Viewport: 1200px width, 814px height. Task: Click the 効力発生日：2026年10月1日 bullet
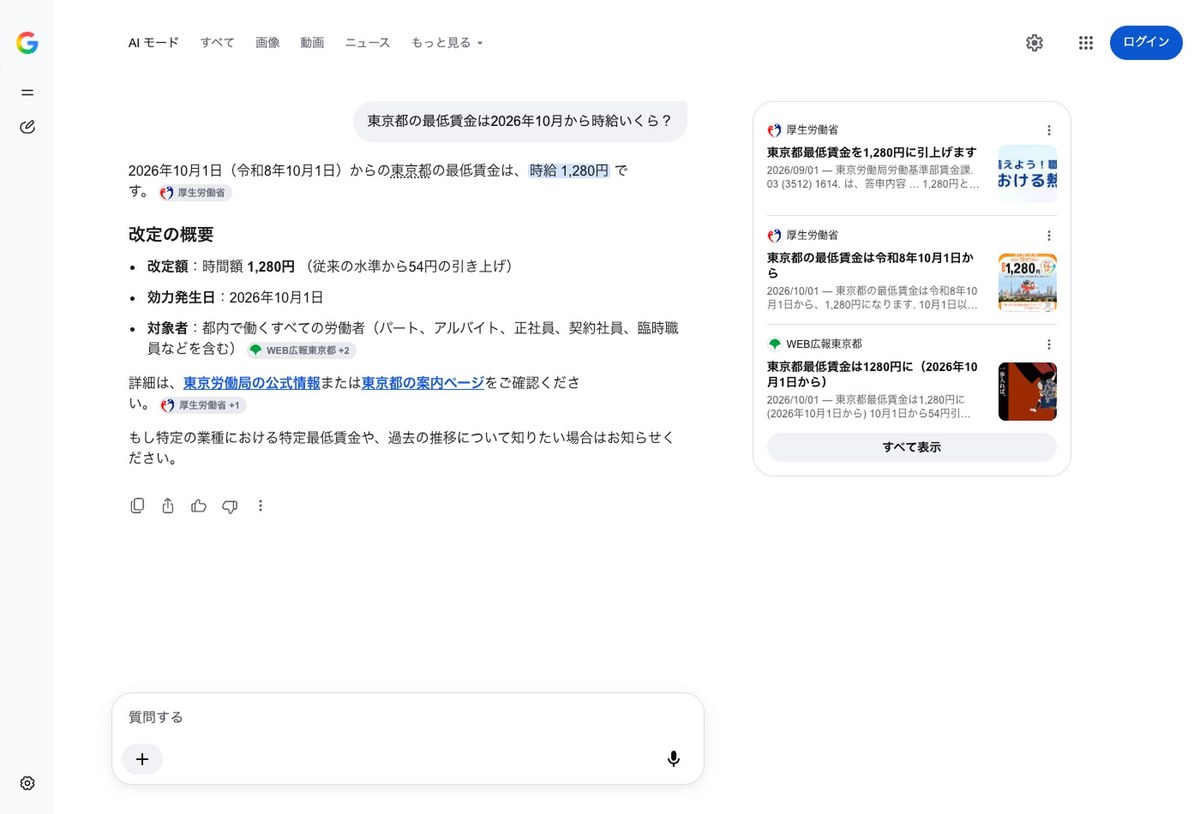[235, 297]
